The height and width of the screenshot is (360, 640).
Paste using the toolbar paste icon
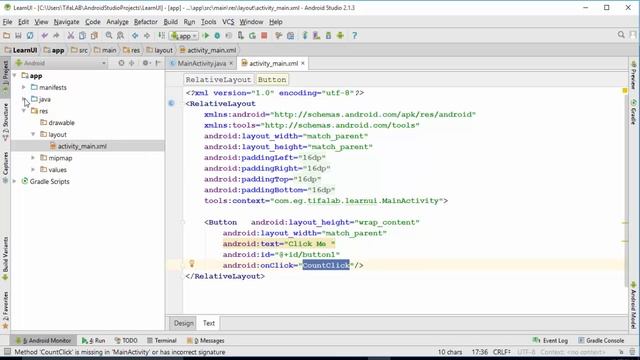click(94, 36)
